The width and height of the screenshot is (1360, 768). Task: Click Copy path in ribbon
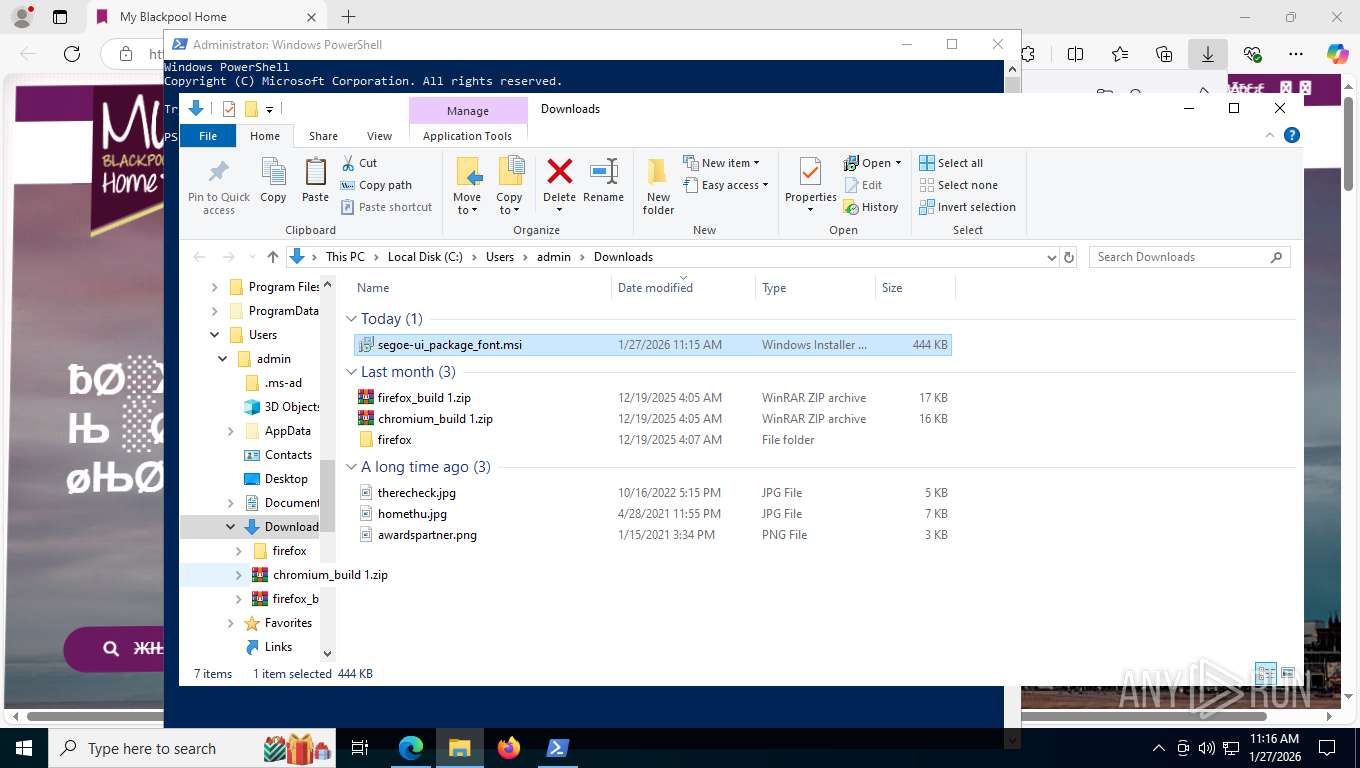376,185
